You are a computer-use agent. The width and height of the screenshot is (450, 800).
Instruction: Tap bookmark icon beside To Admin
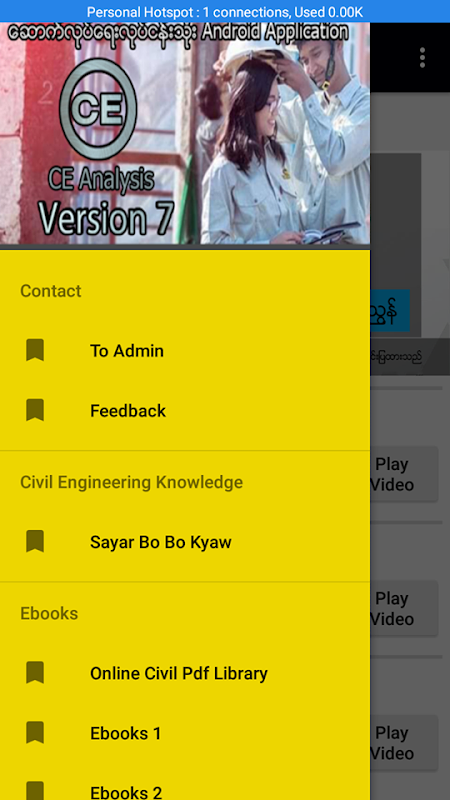(x=35, y=351)
